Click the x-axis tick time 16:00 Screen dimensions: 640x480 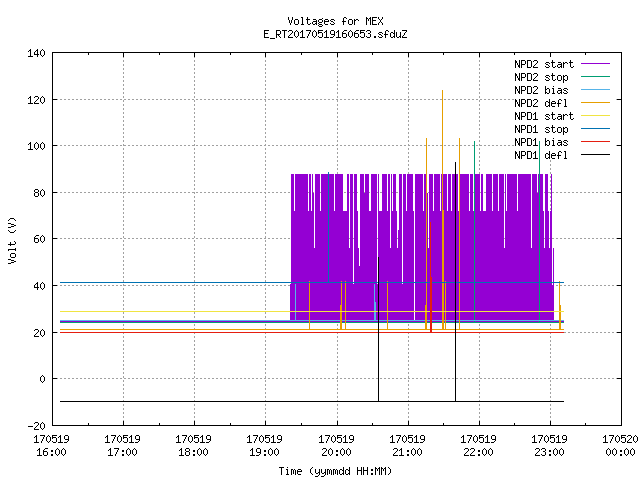tap(51, 453)
